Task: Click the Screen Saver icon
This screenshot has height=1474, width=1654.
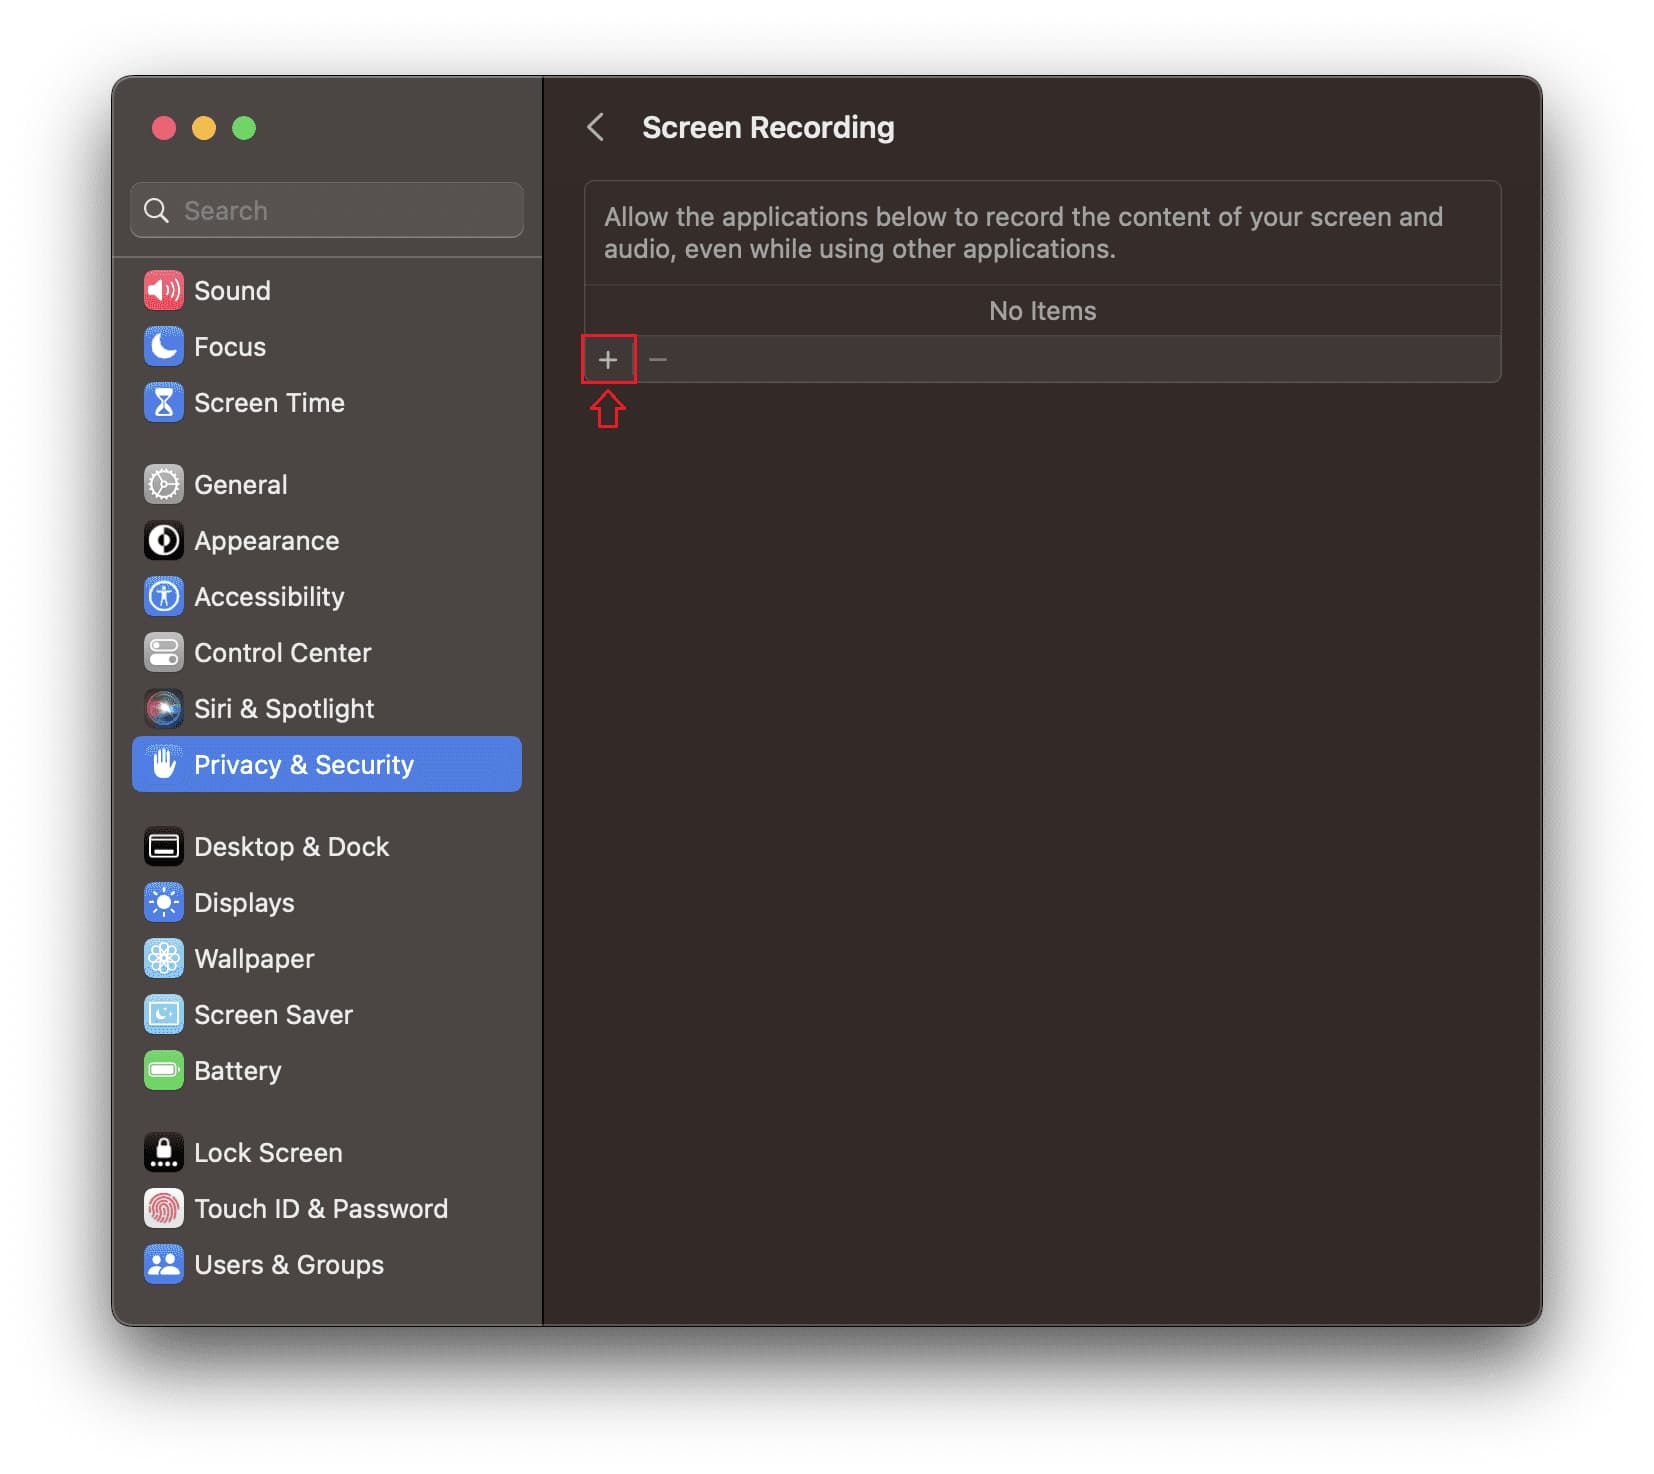Action: (x=163, y=1014)
